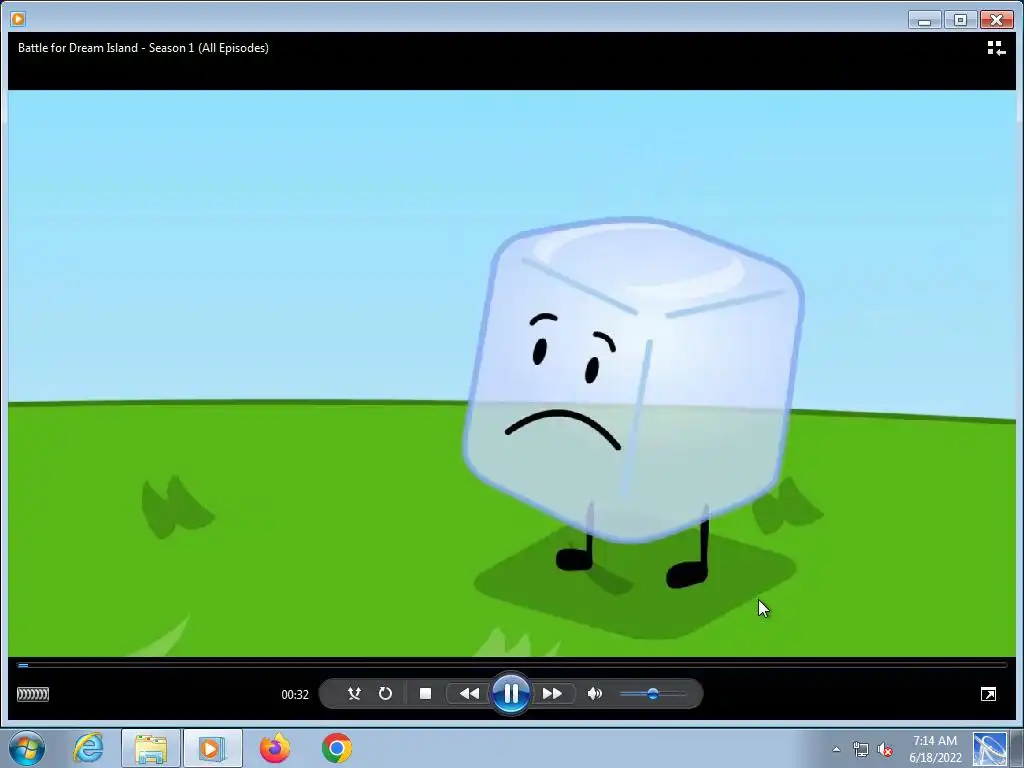The height and width of the screenshot is (768, 1024).
Task: Click the tray icon right of clock
Action: pos(989,748)
